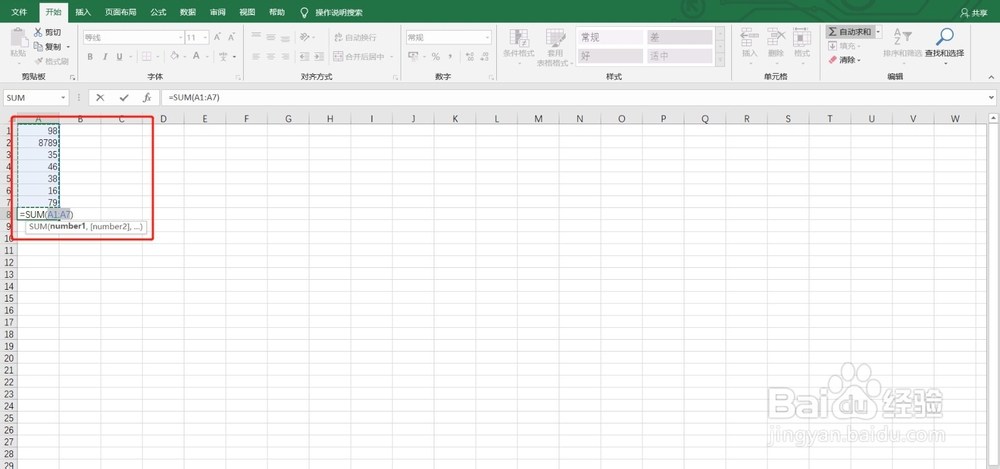Toggle middle vertical alignment

[270, 37]
